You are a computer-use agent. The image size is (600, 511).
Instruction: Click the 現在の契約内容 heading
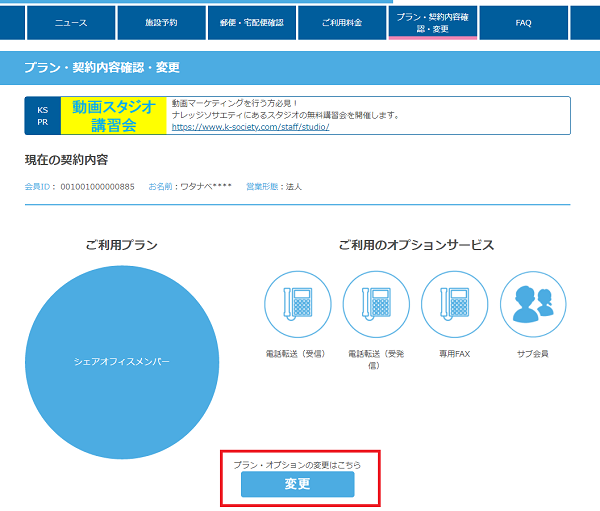[67, 161]
